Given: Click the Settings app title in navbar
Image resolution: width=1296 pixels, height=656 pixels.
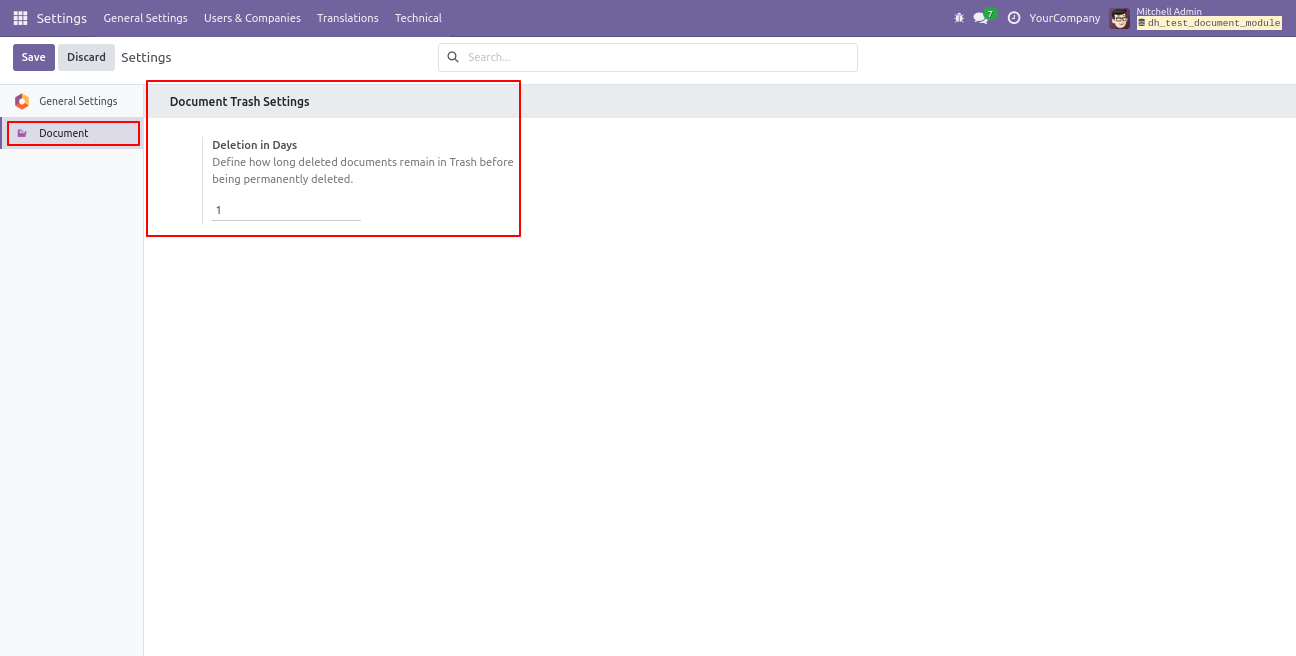Looking at the screenshot, I should click(x=61, y=18).
